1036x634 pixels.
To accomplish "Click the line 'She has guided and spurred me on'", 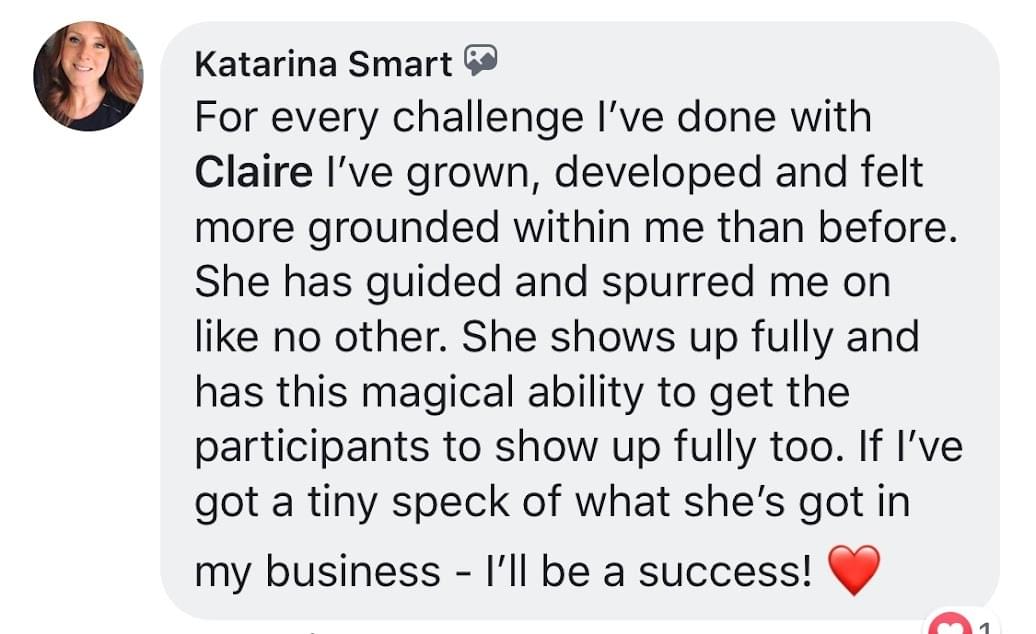I will point(542,283).
